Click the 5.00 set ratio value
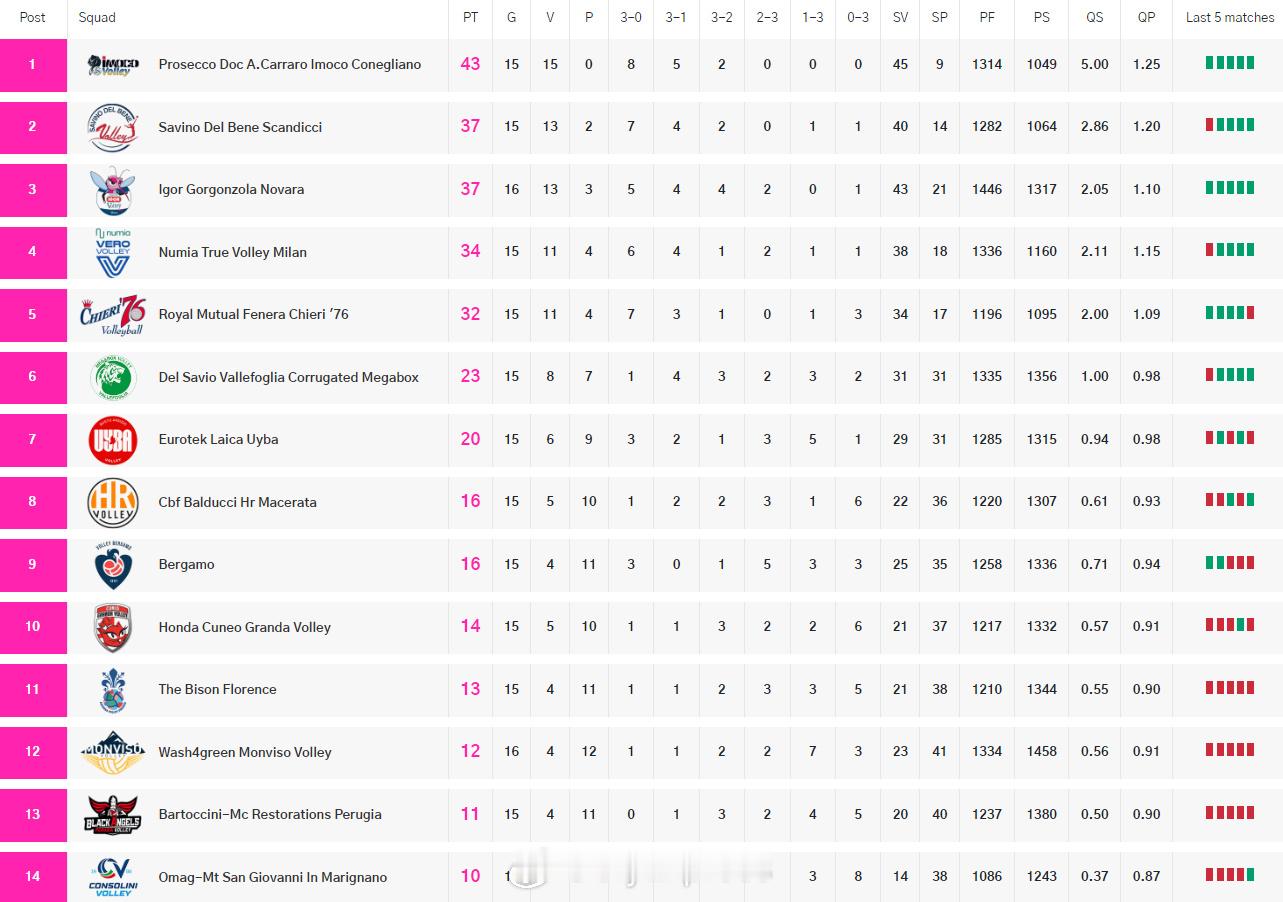This screenshot has height=902, width=1283. pyautogui.click(x=1095, y=64)
